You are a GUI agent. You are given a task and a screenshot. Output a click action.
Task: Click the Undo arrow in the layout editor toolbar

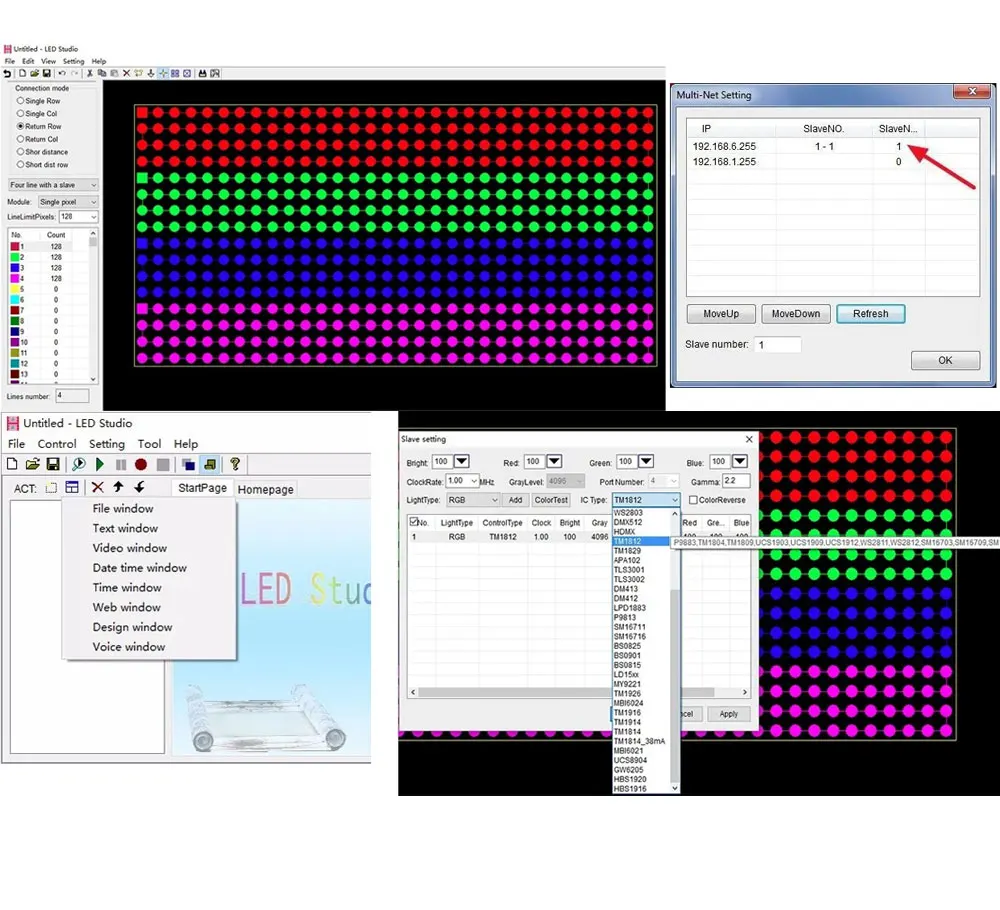click(62, 73)
